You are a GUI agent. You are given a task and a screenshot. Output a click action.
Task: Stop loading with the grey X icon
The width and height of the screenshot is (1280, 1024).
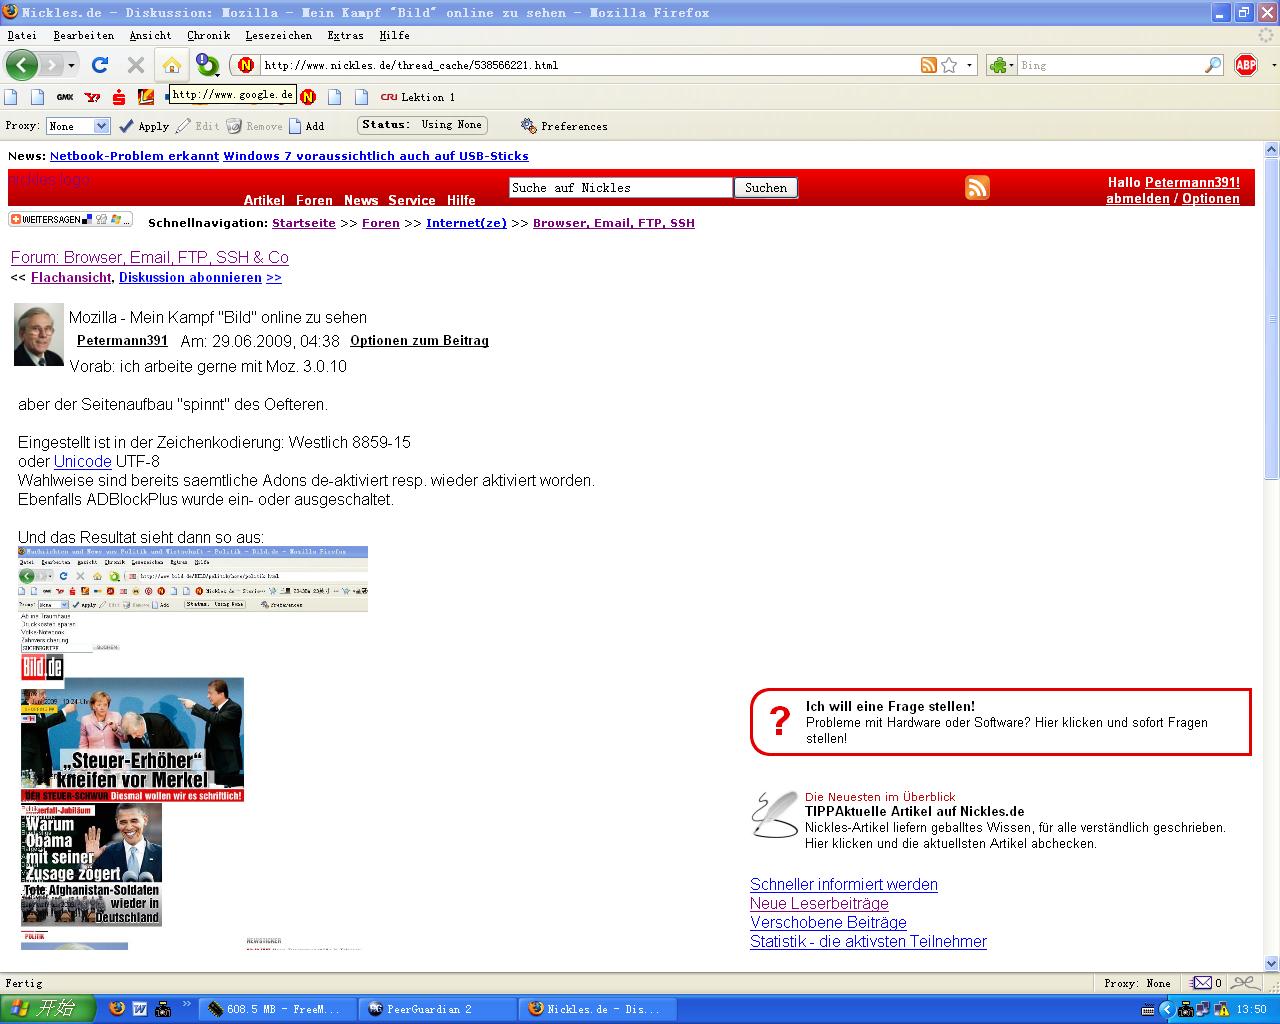[x=136, y=65]
